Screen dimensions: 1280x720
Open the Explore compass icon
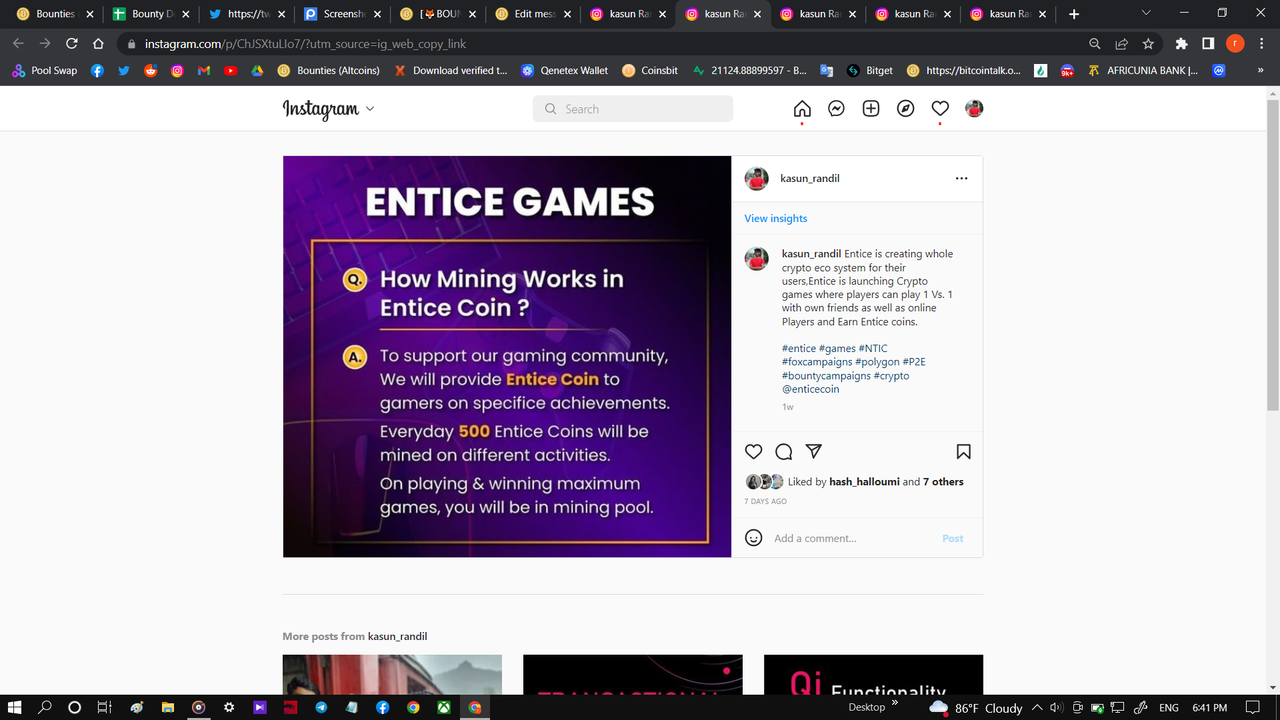(906, 109)
